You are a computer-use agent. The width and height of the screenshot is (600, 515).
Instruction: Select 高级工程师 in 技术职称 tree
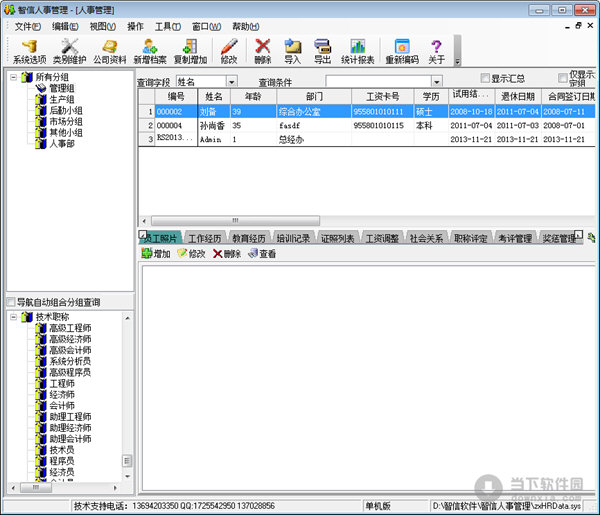70,328
